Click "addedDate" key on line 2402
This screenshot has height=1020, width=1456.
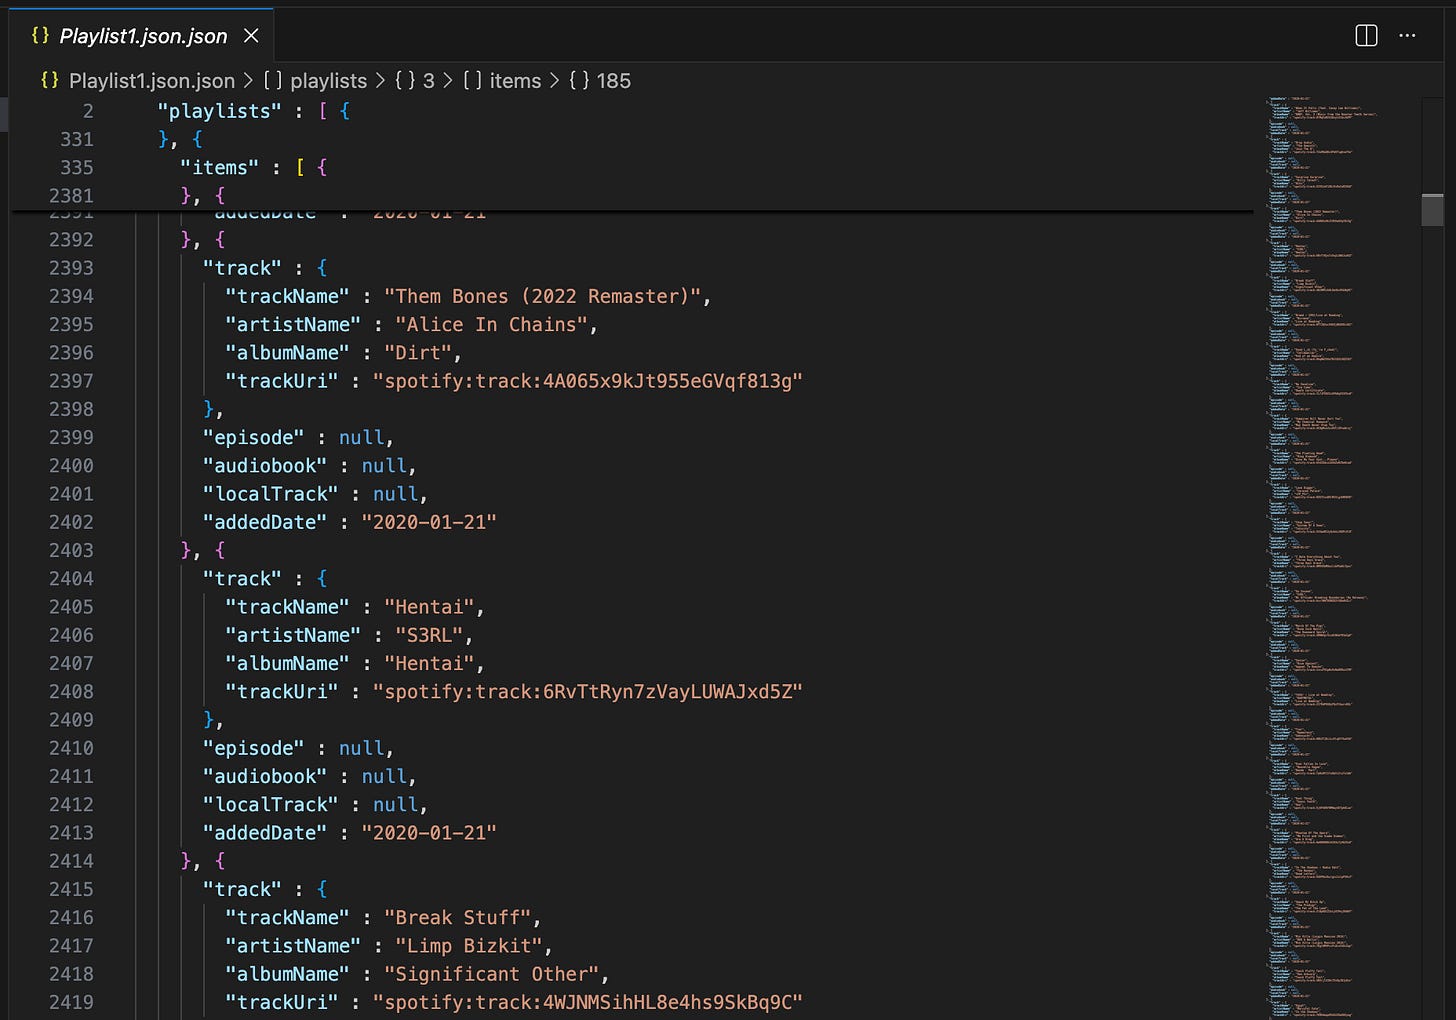265,522
